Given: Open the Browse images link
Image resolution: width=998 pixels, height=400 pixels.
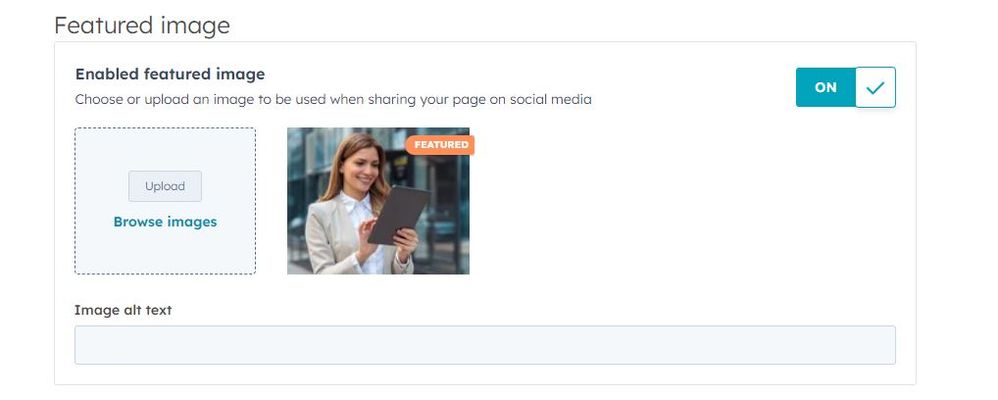Looking at the screenshot, I should (x=165, y=222).
